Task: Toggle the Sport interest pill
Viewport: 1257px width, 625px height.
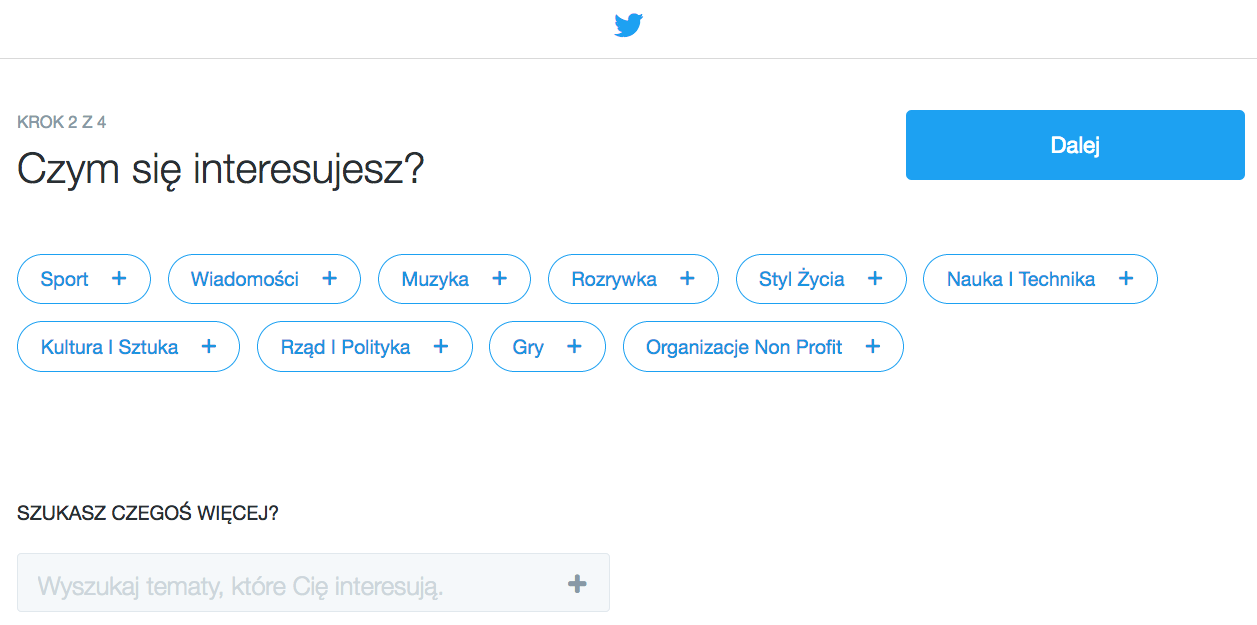Action: (84, 279)
